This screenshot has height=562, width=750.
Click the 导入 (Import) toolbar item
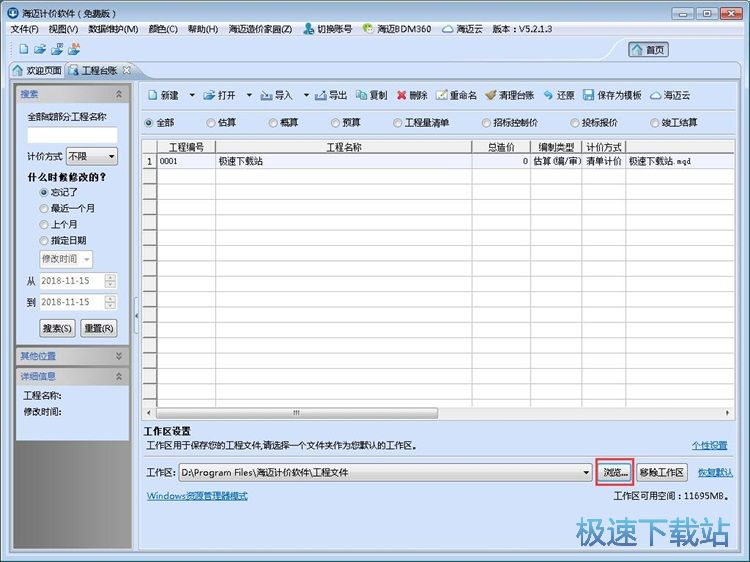276,95
